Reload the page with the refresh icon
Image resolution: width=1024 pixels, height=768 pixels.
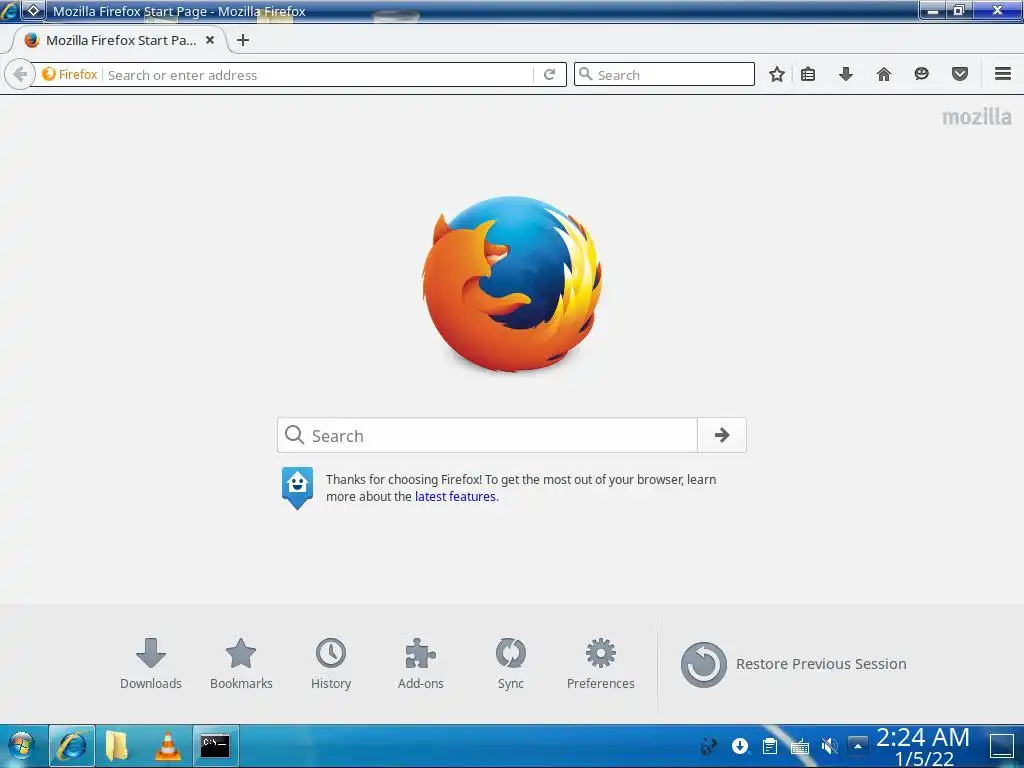(549, 74)
